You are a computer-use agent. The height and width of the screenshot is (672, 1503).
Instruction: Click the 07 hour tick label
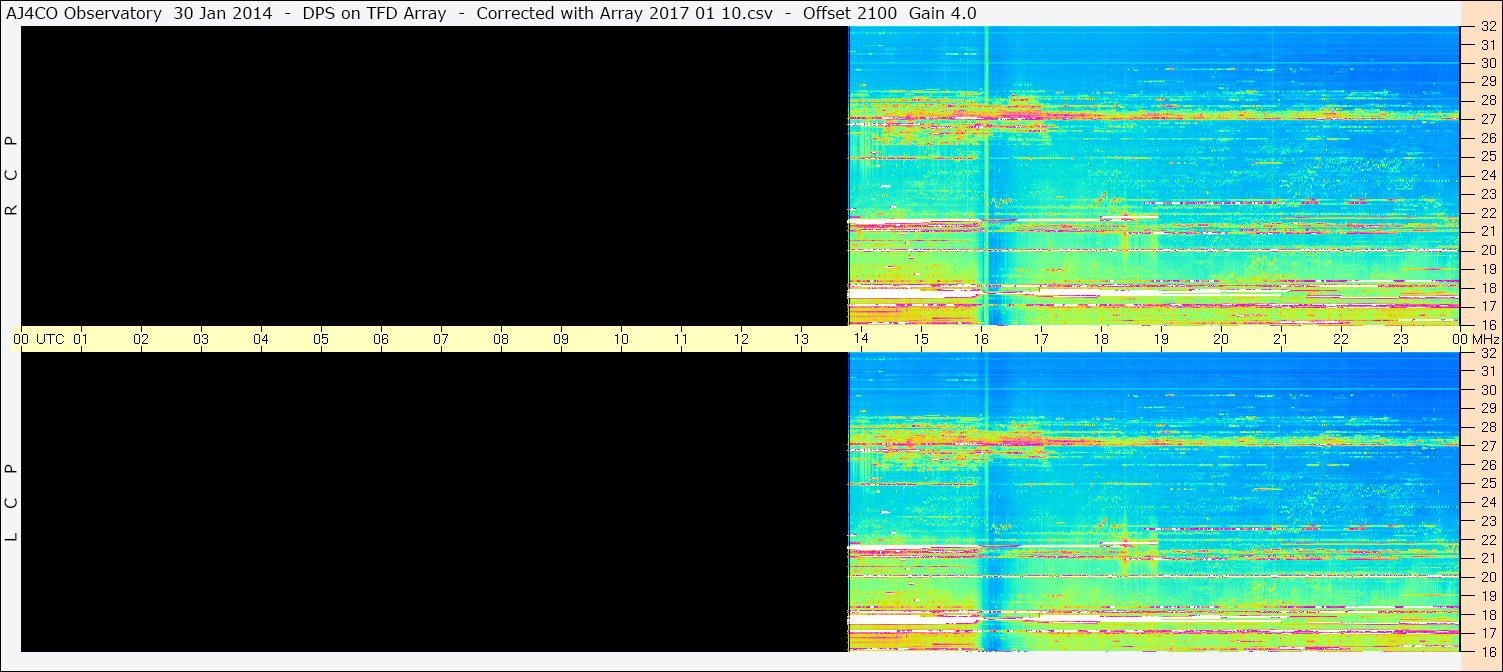coord(441,339)
